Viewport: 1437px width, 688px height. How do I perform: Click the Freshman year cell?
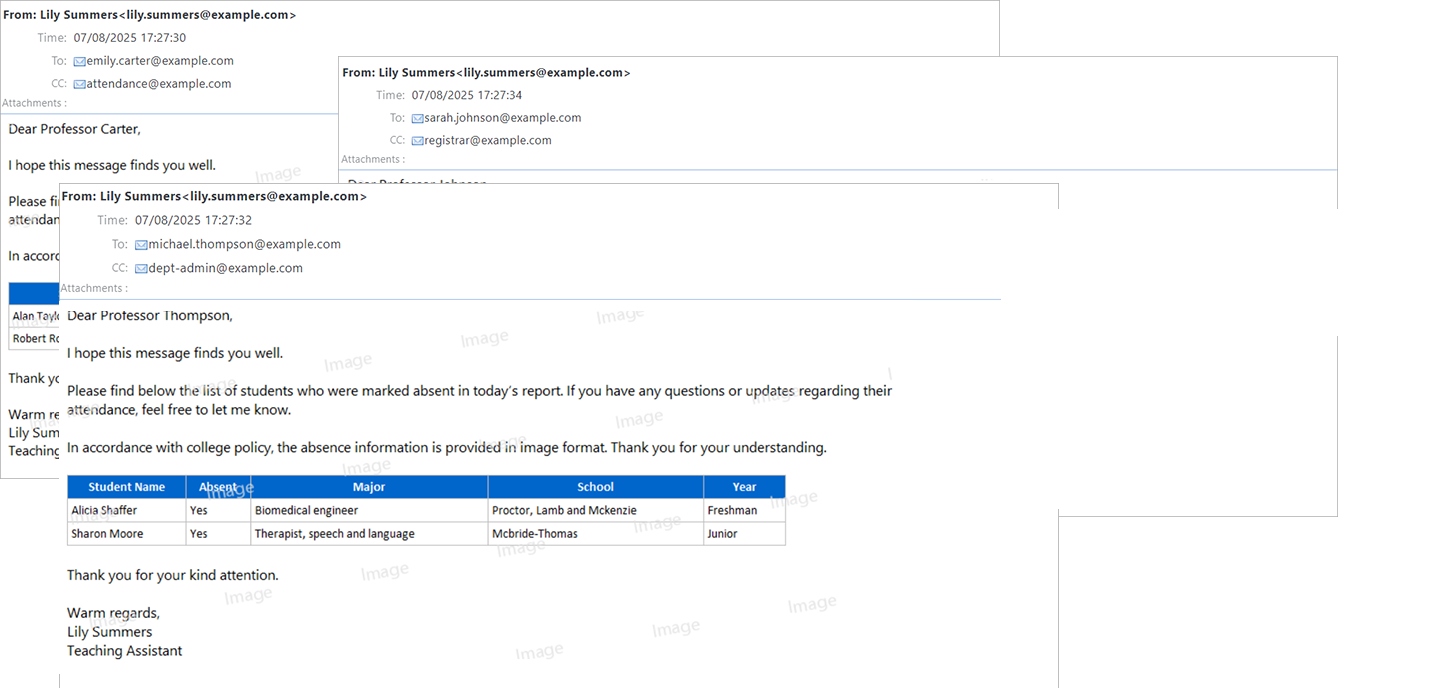(744, 510)
